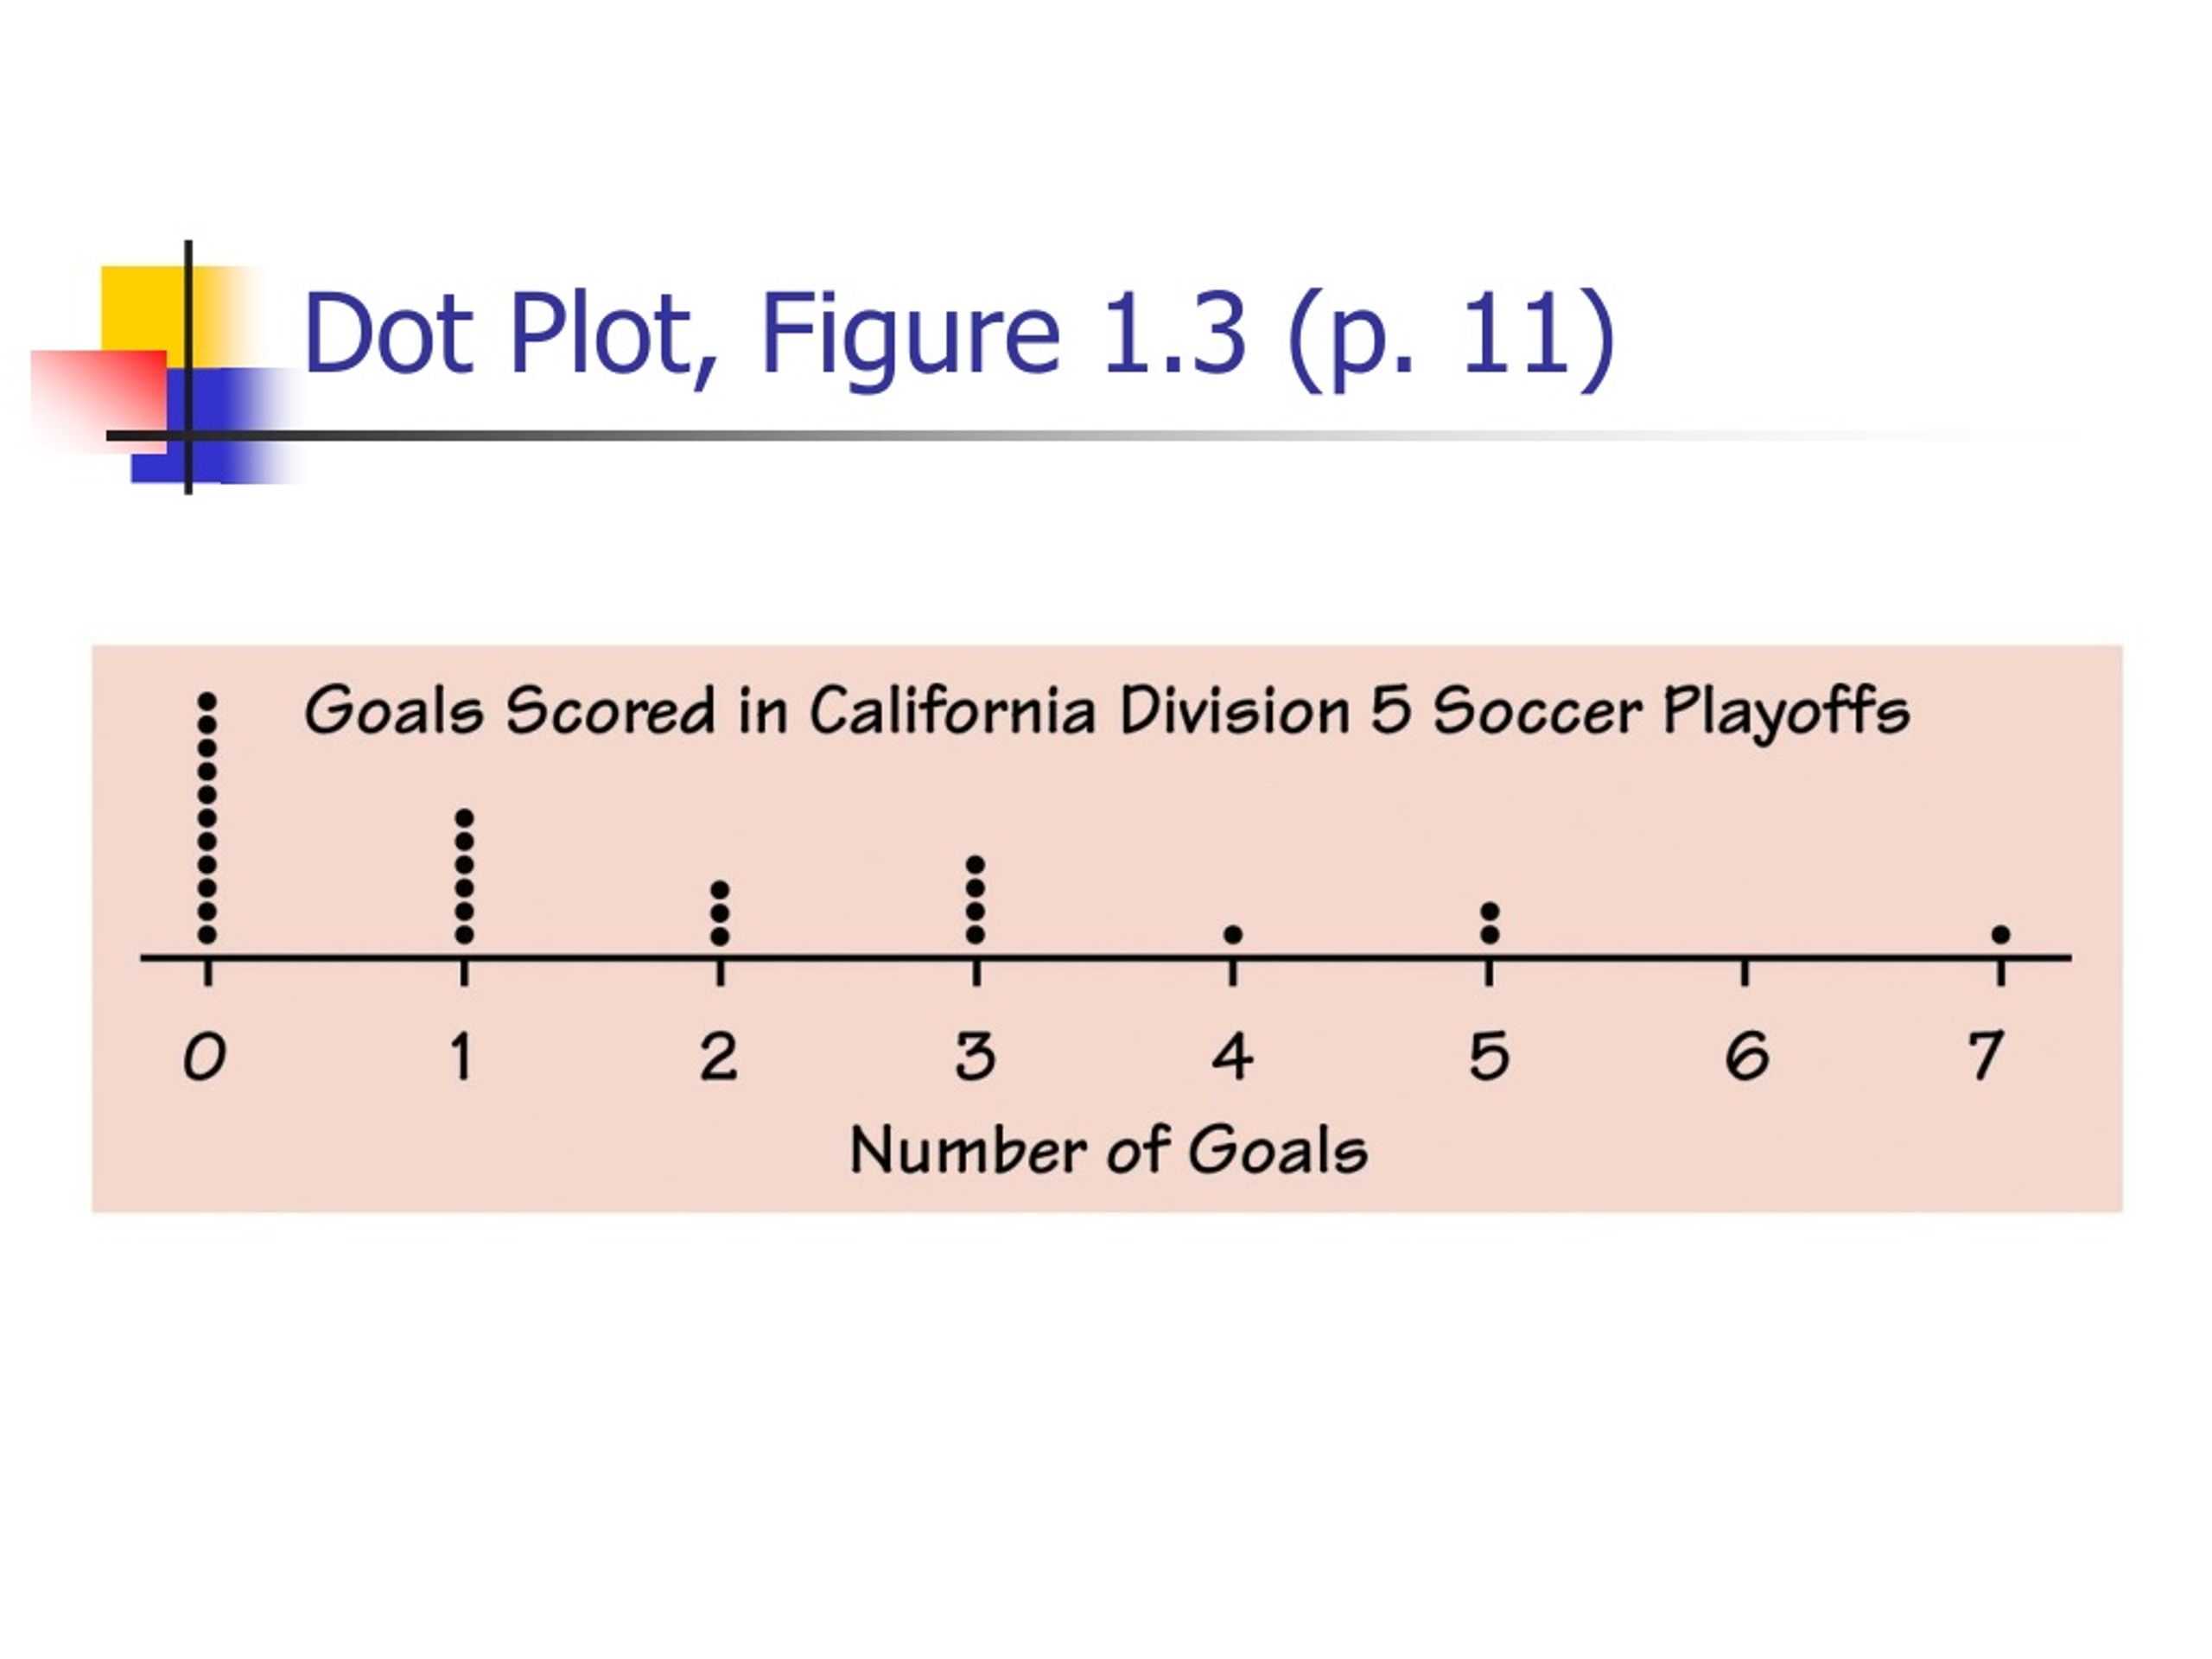Click the top dot above value 2
Image resolution: width=2212 pixels, height=1659 pixels.
[x=720, y=889]
